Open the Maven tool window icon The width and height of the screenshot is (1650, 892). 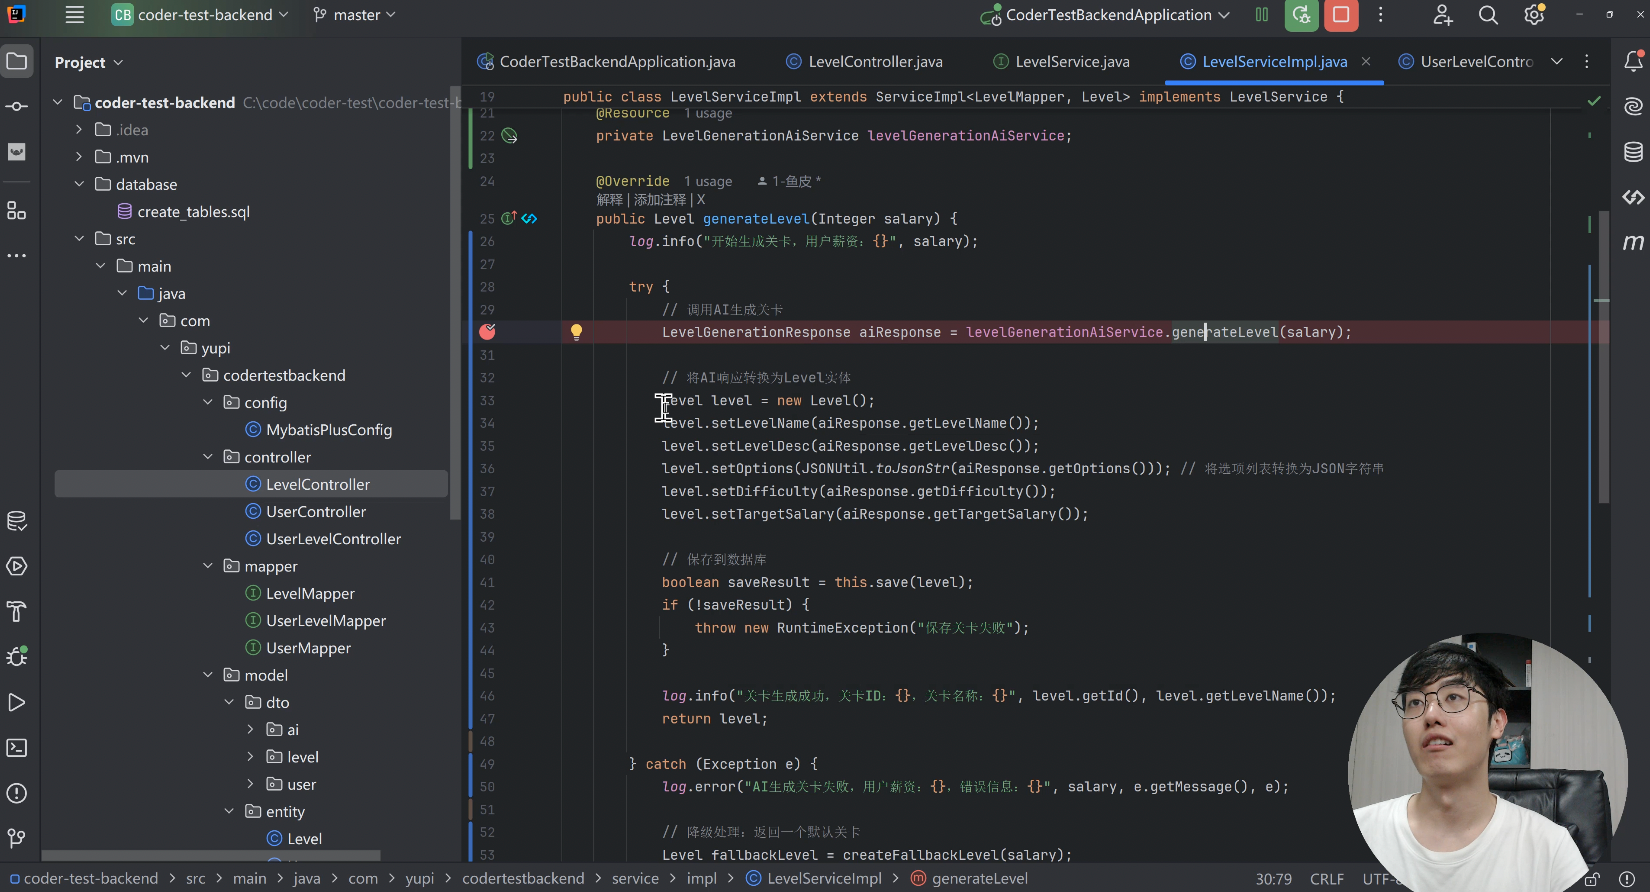click(1633, 242)
